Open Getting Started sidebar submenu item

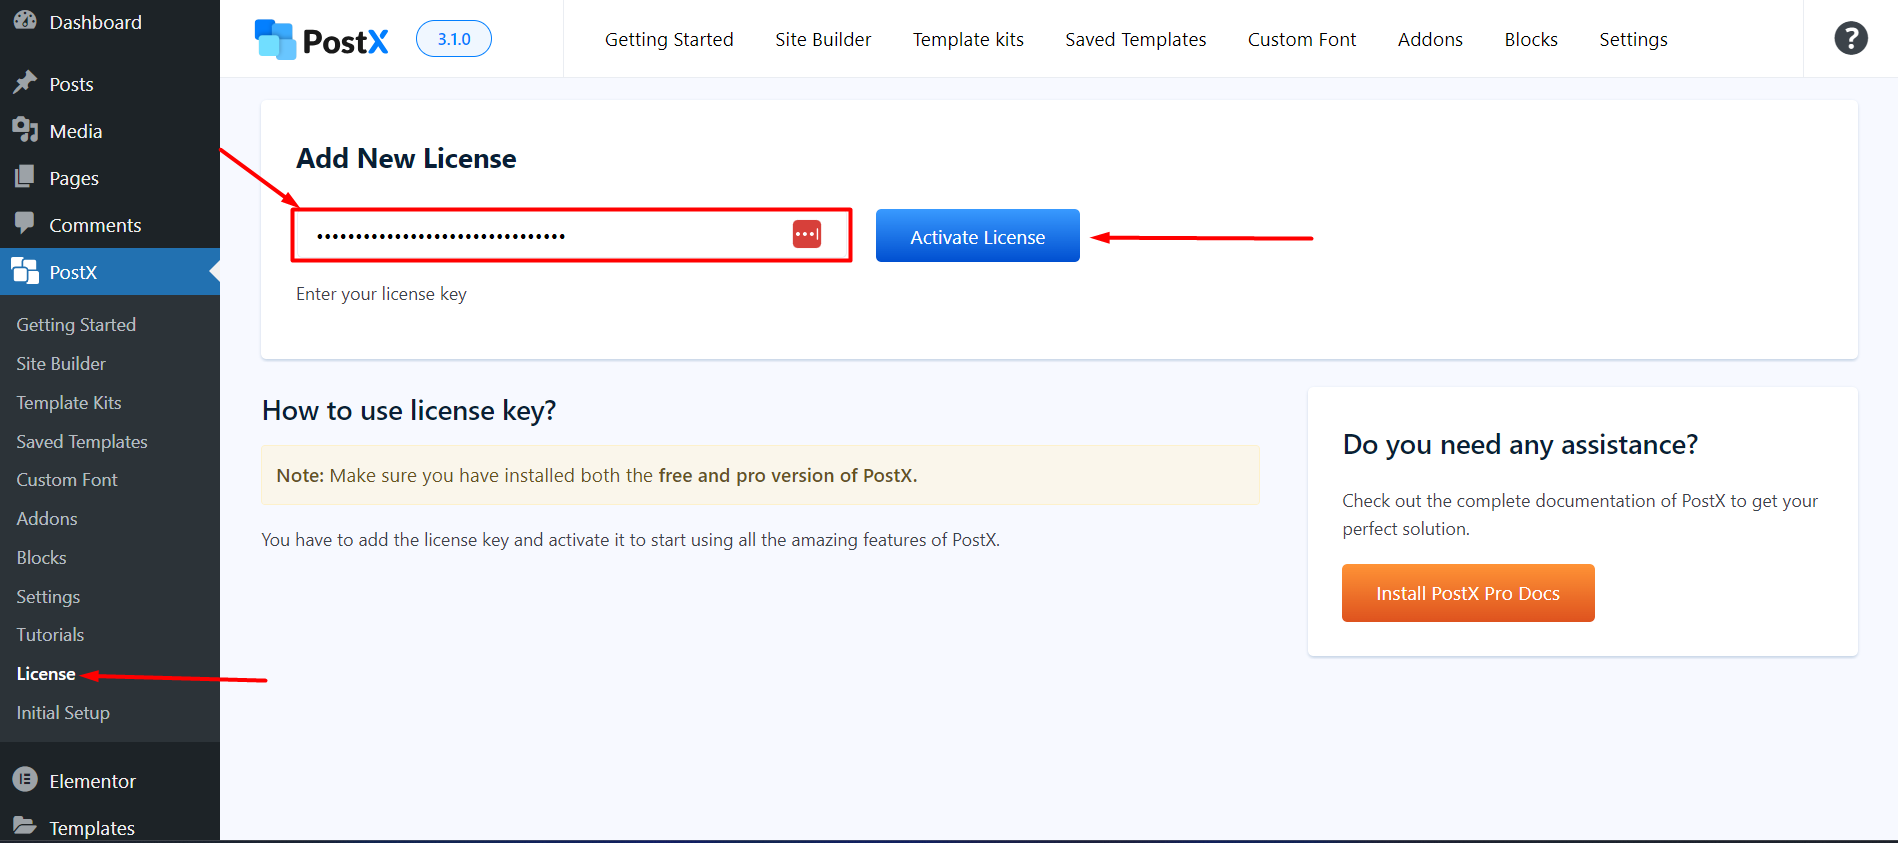76,324
